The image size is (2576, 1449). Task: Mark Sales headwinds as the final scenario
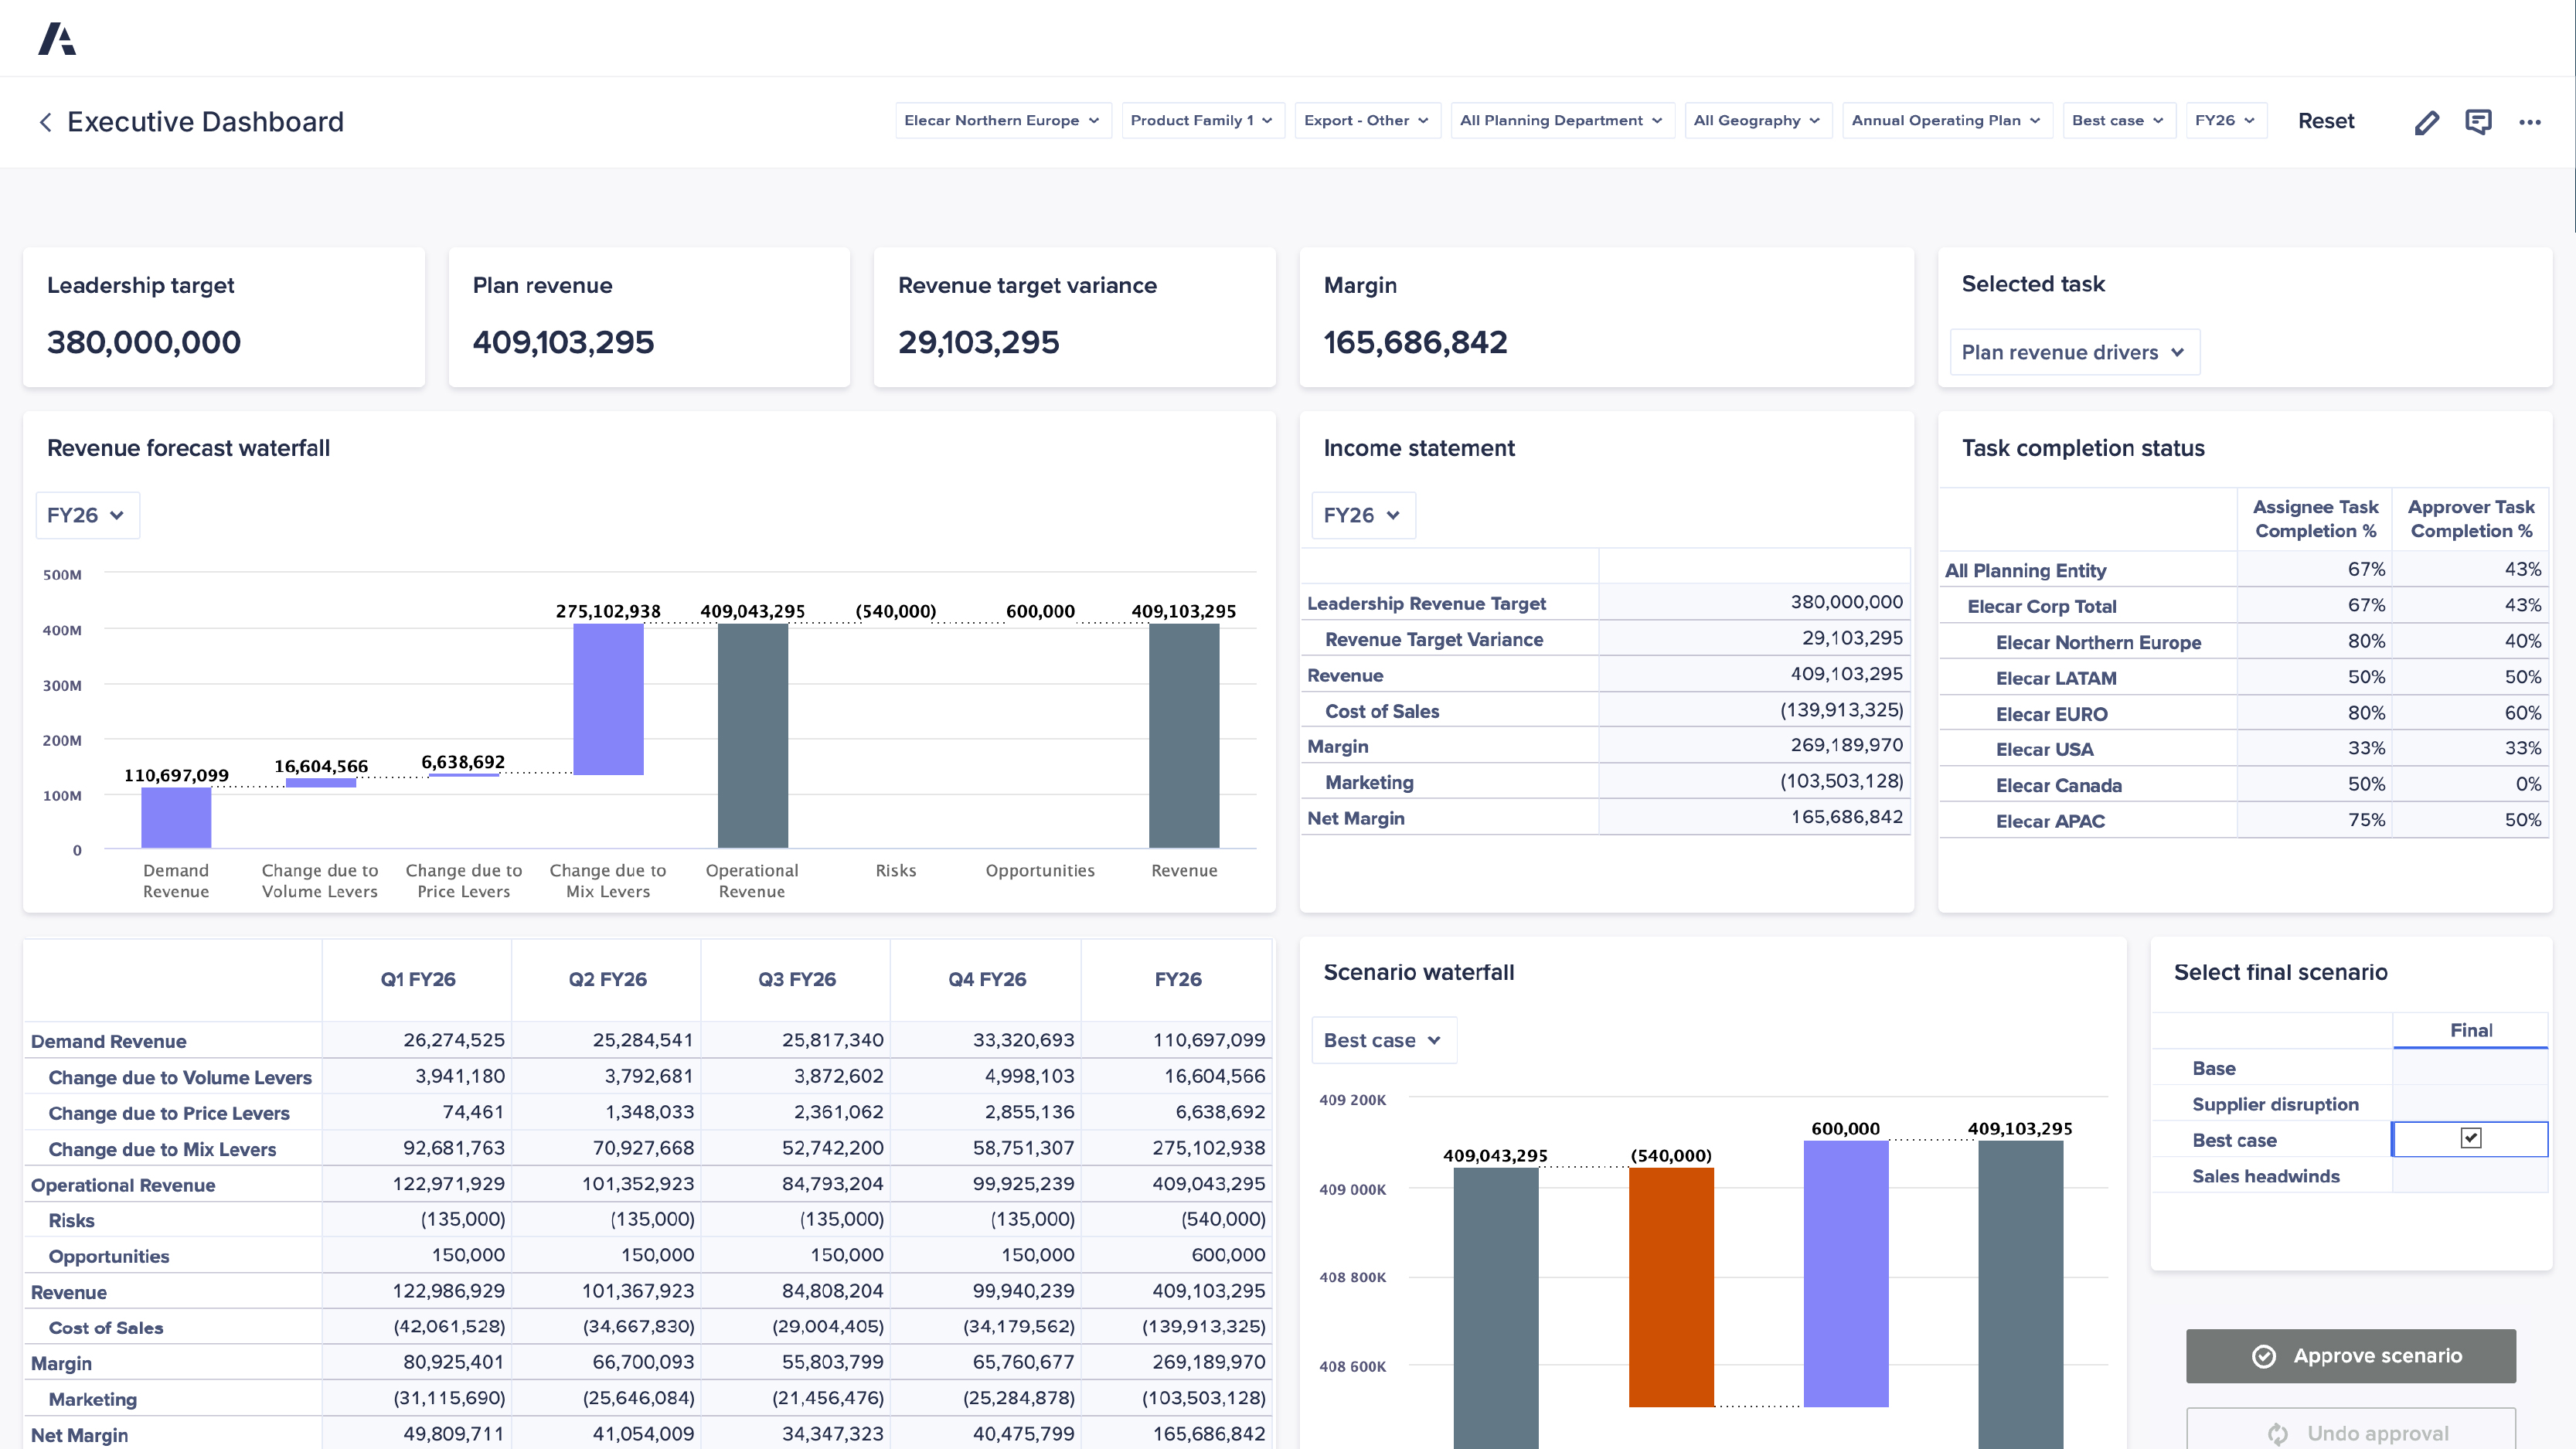pyautogui.click(x=2470, y=1175)
